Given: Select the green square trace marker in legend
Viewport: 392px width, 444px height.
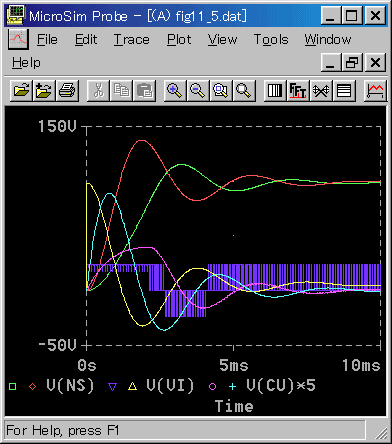Looking at the screenshot, I should [13, 386].
